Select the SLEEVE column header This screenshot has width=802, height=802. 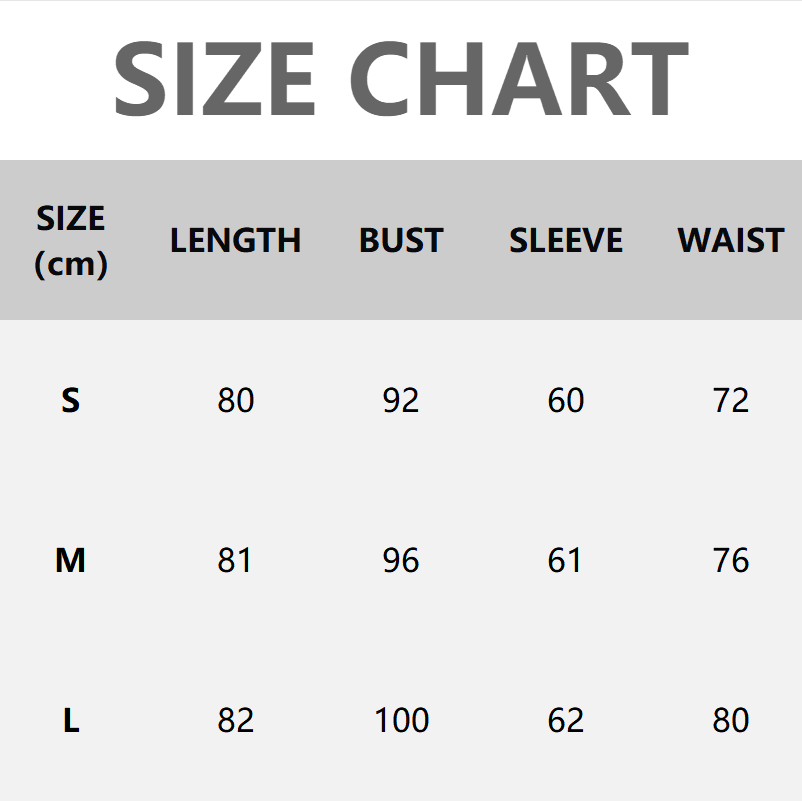[566, 241]
